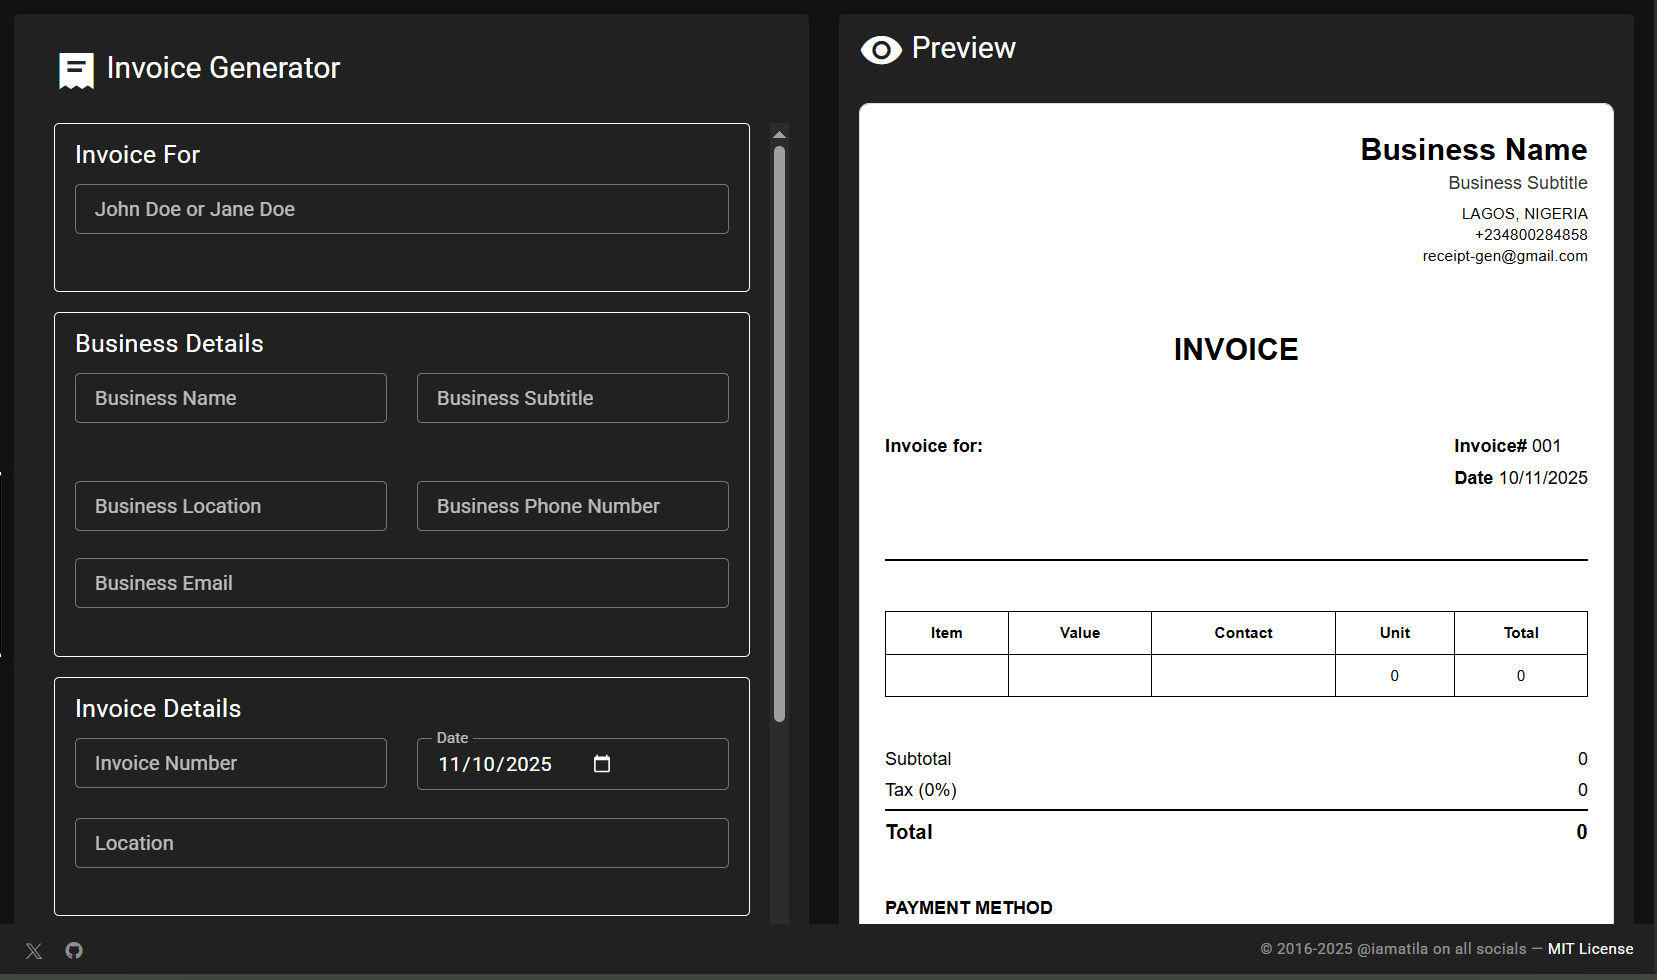Click the Location field under Invoice Details
The height and width of the screenshot is (980, 1657).
coord(401,843)
